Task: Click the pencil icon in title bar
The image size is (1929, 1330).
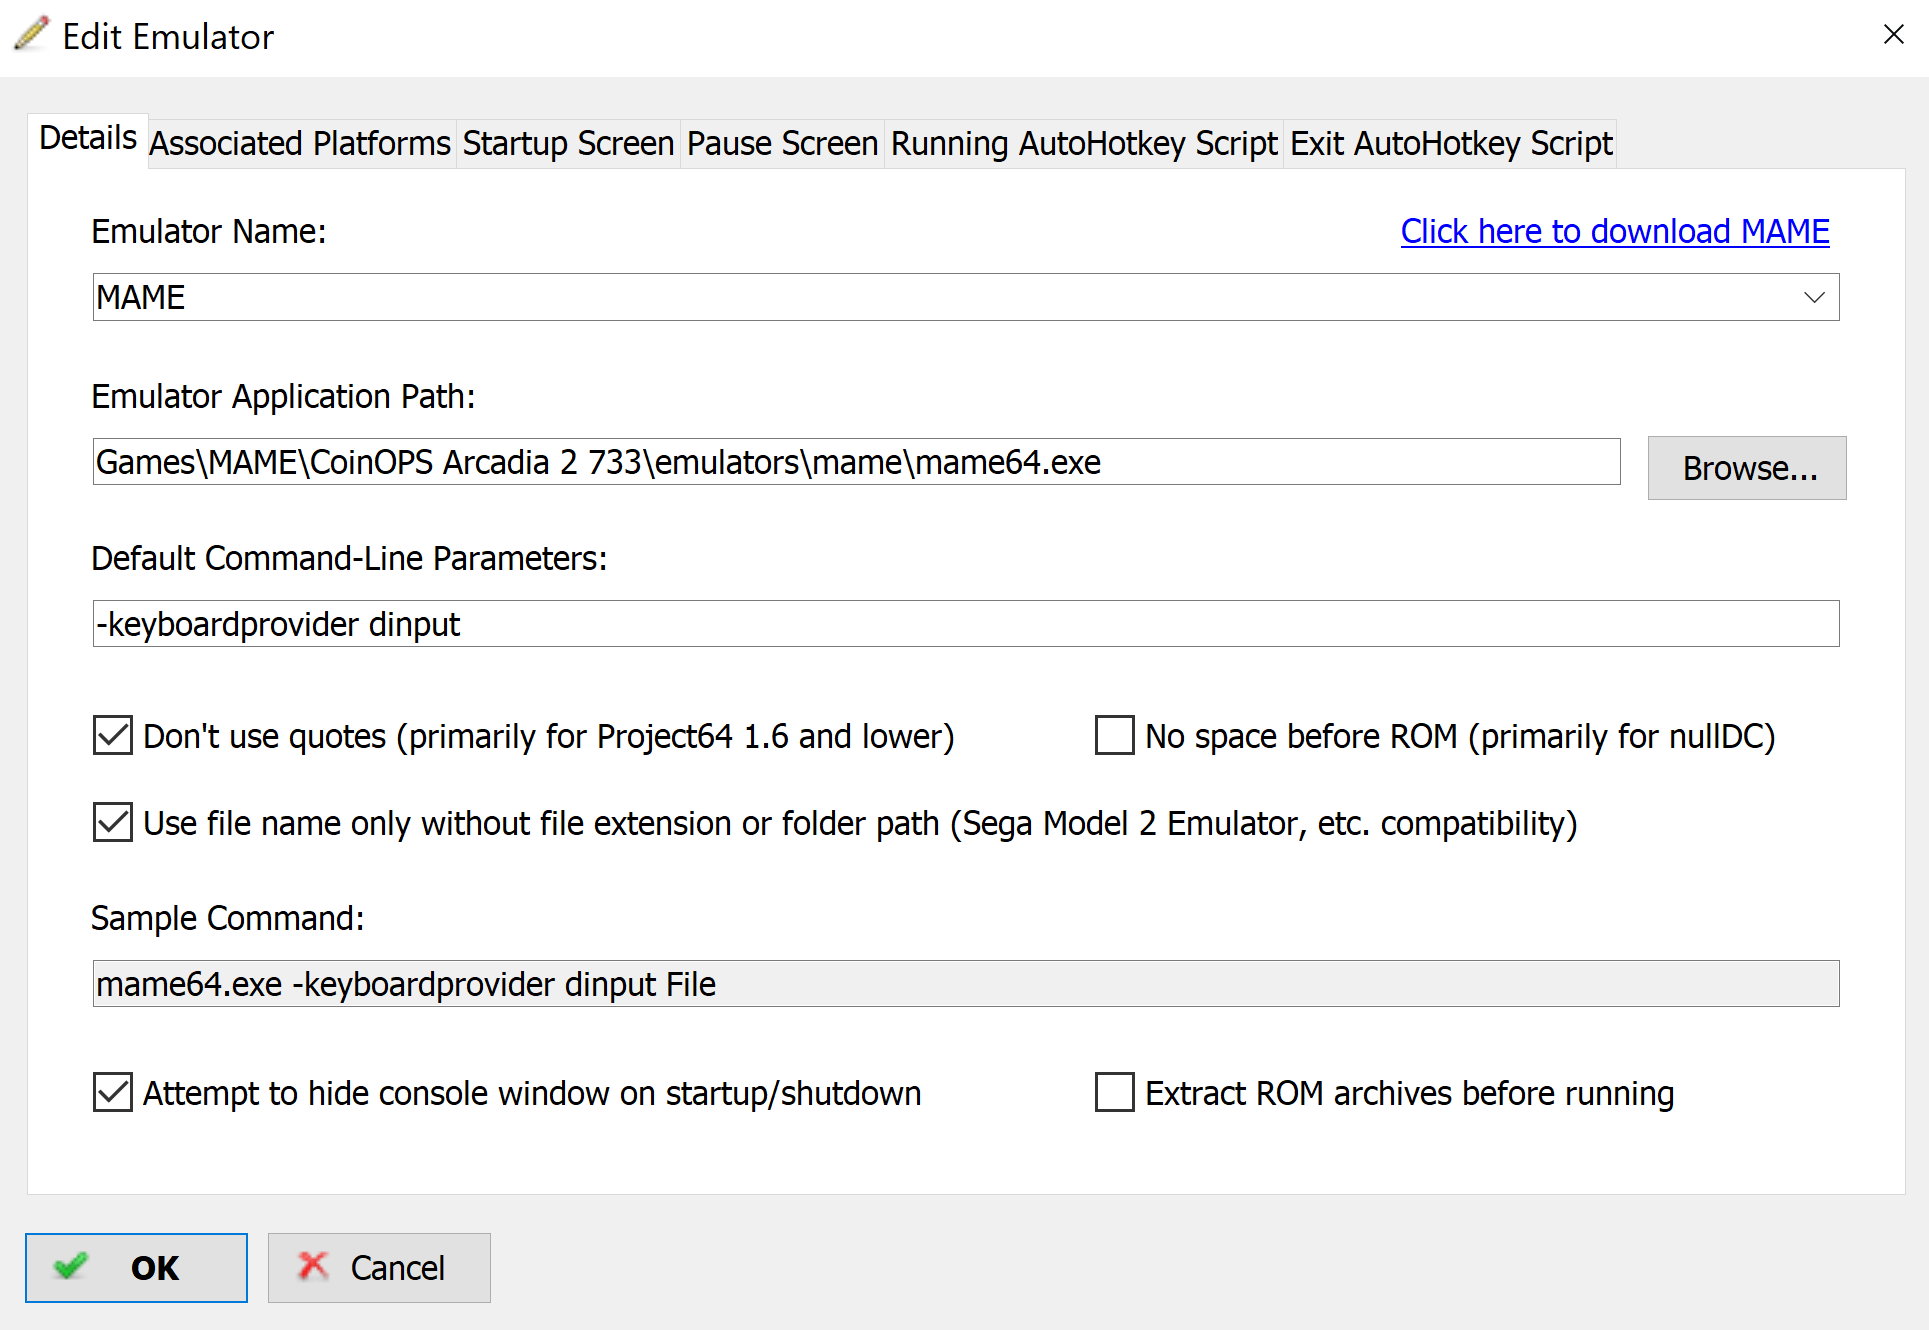Action: (31, 34)
